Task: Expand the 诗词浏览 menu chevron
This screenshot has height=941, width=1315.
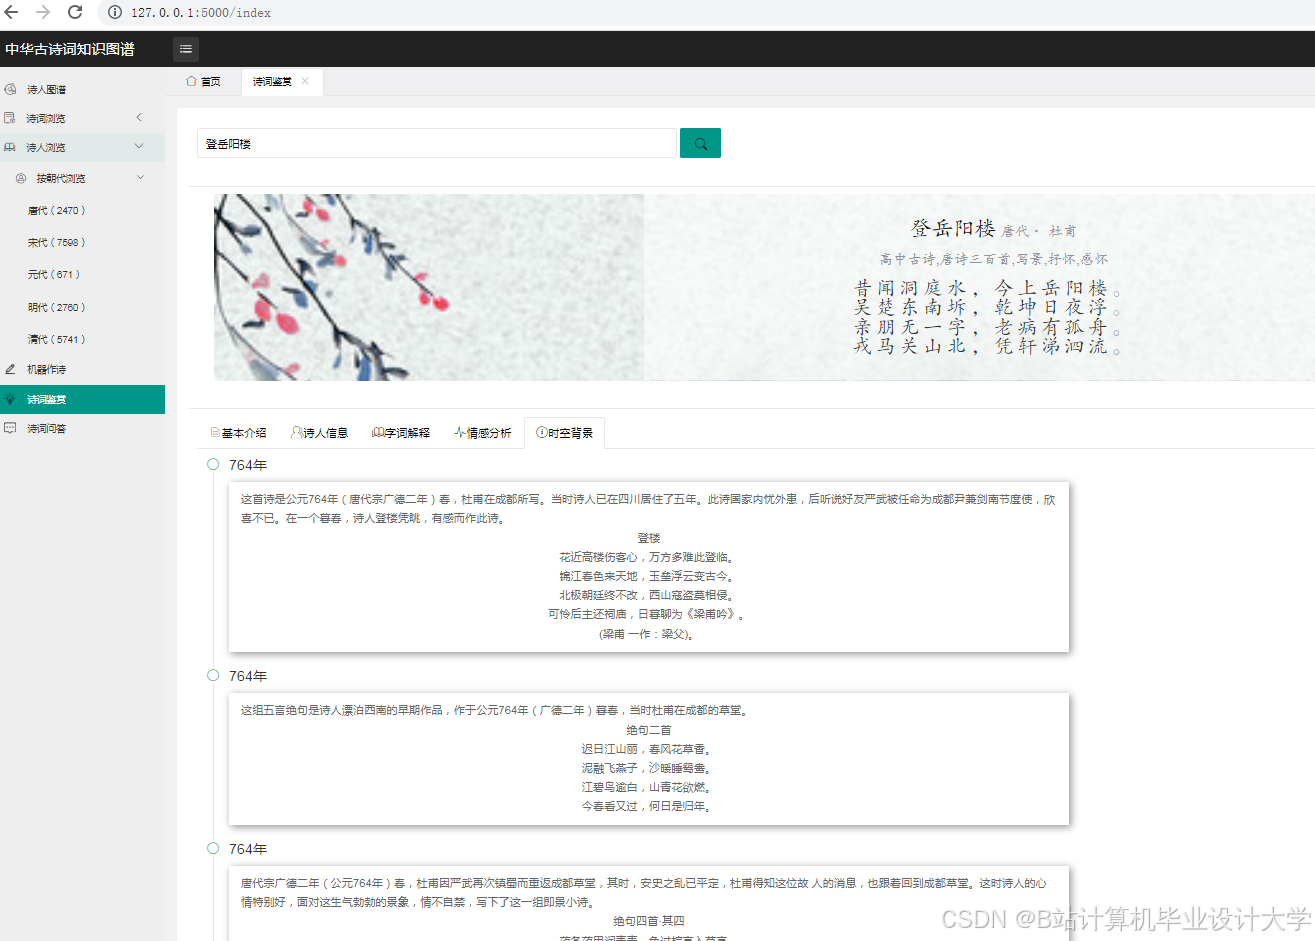Action: pos(139,116)
